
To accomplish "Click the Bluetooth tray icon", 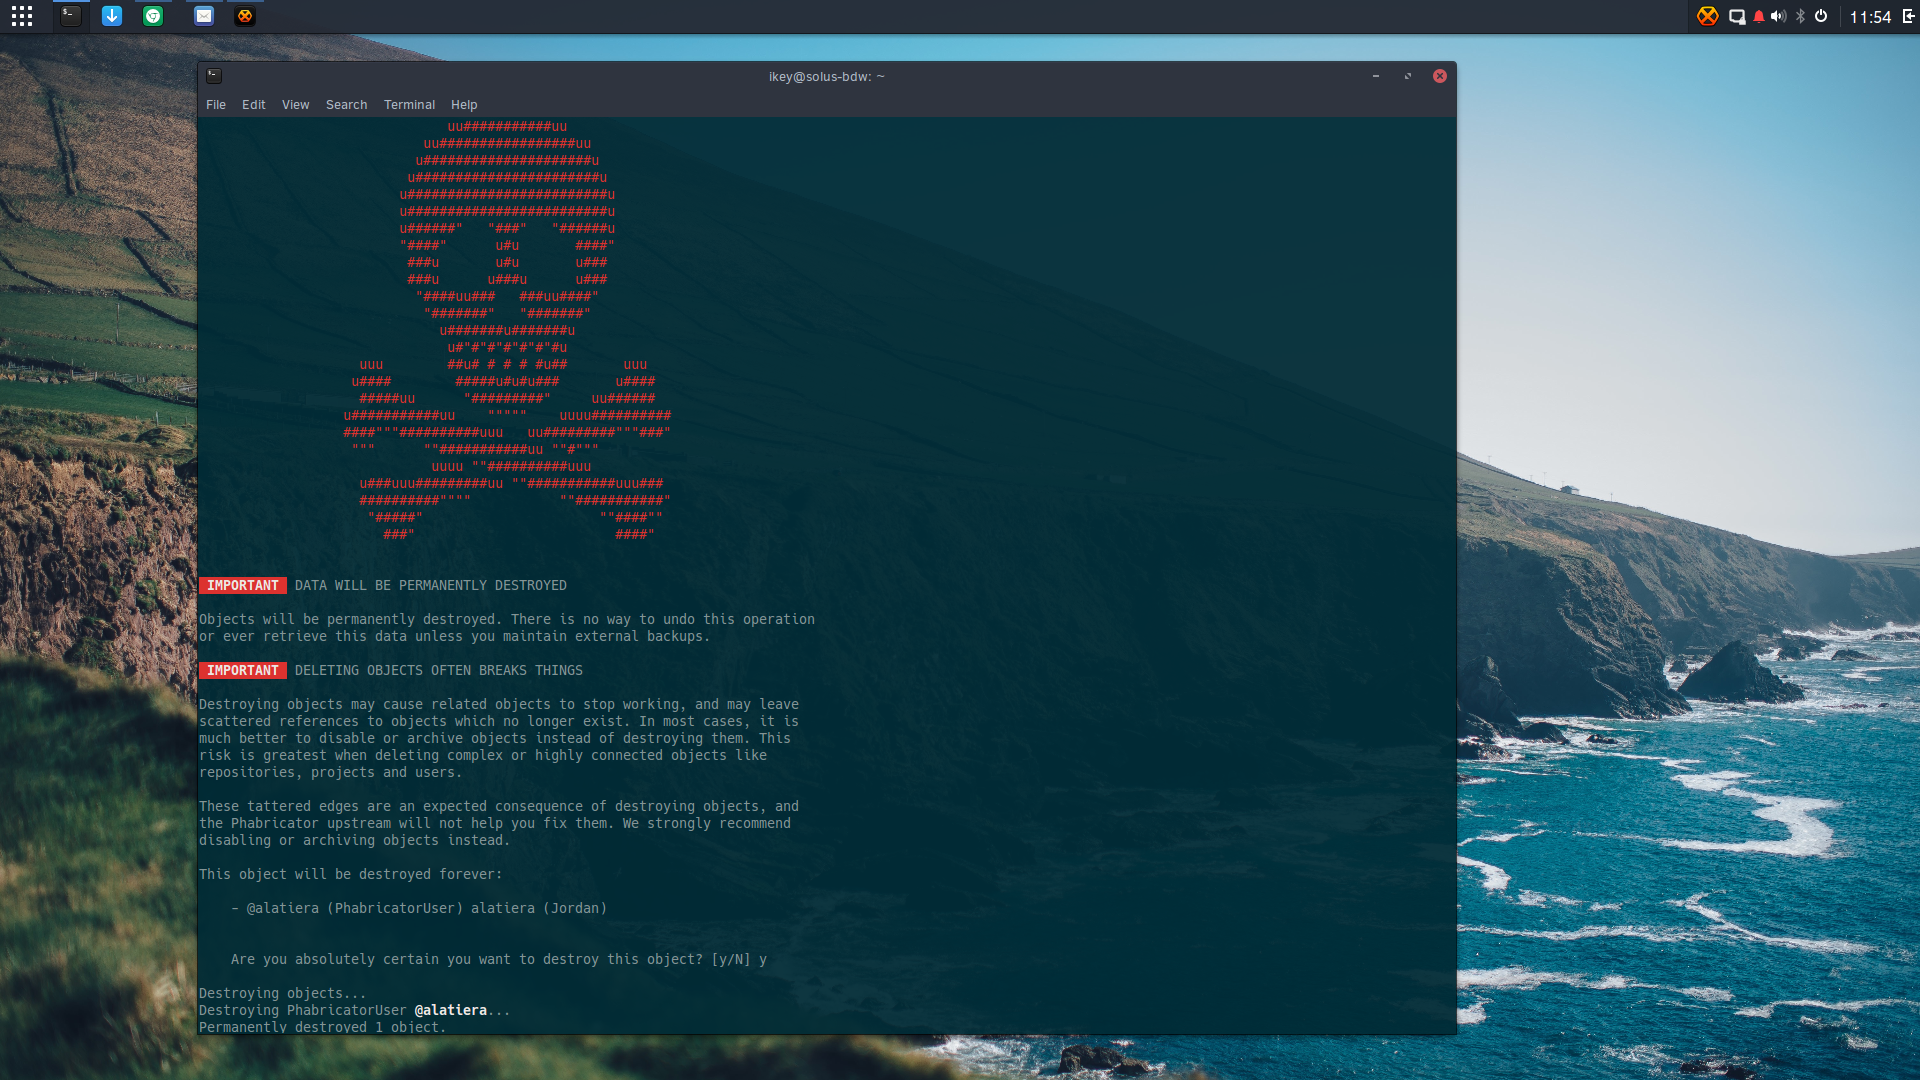I will 1800,16.
